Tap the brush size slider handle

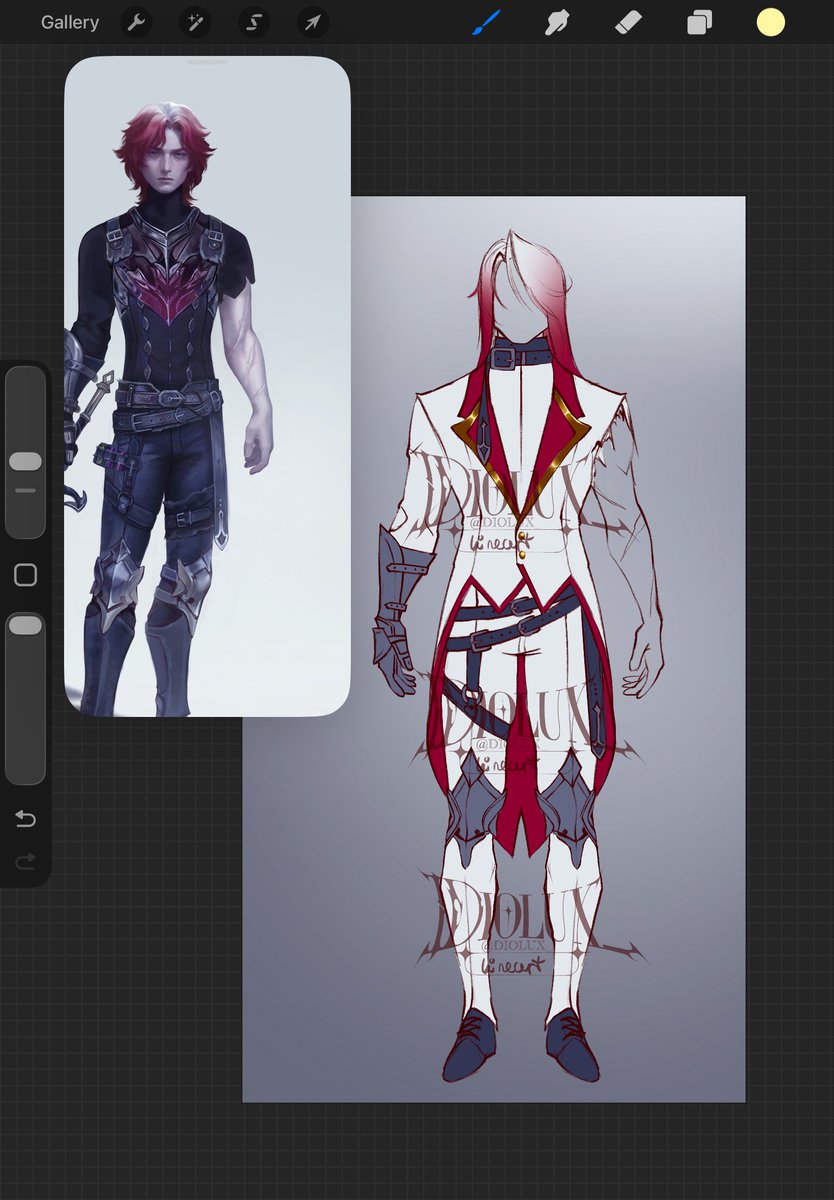(25, 461)
